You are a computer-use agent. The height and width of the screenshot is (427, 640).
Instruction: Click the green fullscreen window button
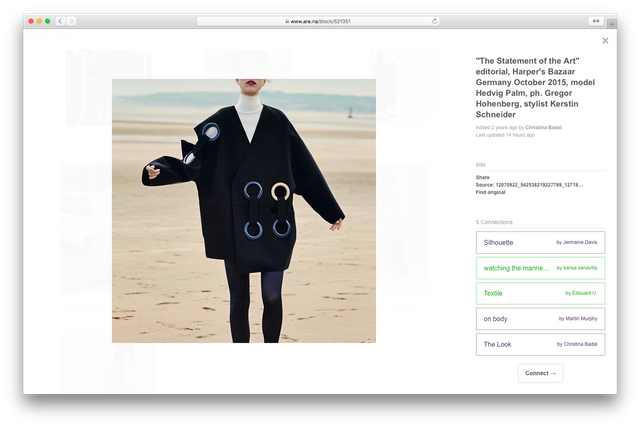click(x=47, y=21)
